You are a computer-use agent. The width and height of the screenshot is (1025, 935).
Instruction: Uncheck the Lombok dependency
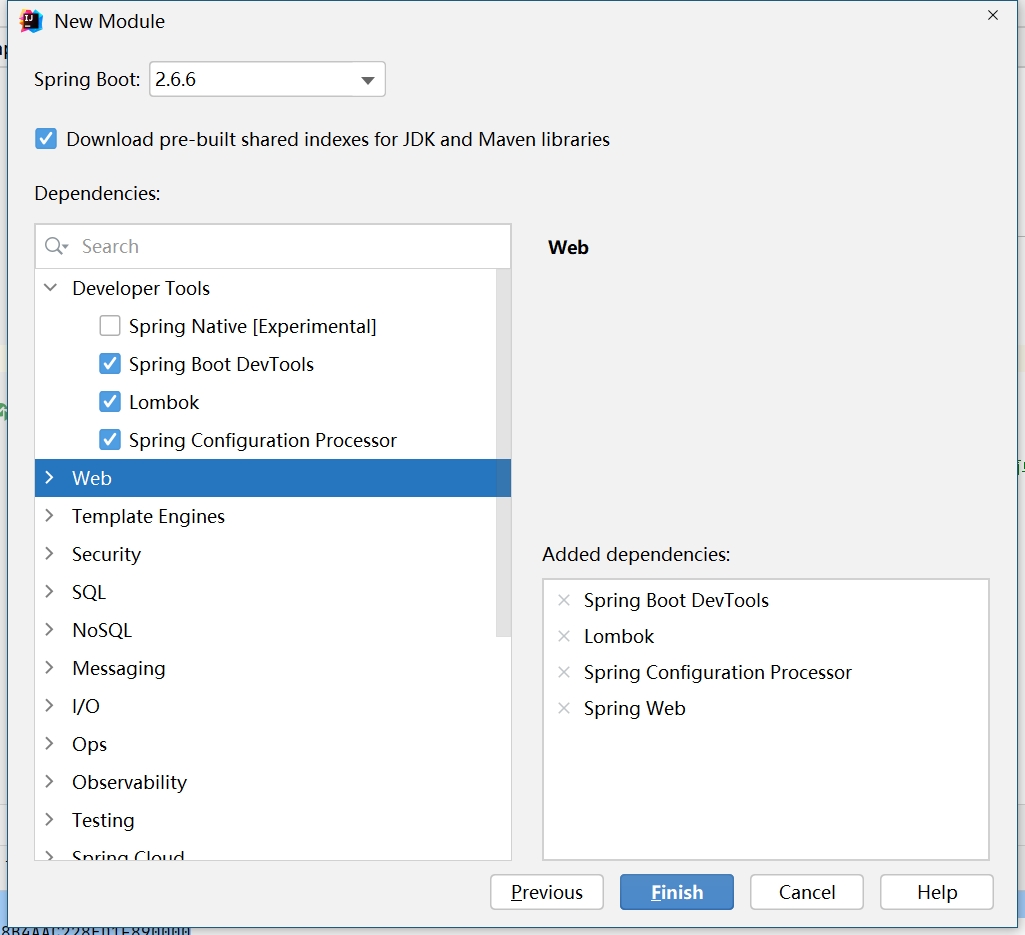(110, 402)
